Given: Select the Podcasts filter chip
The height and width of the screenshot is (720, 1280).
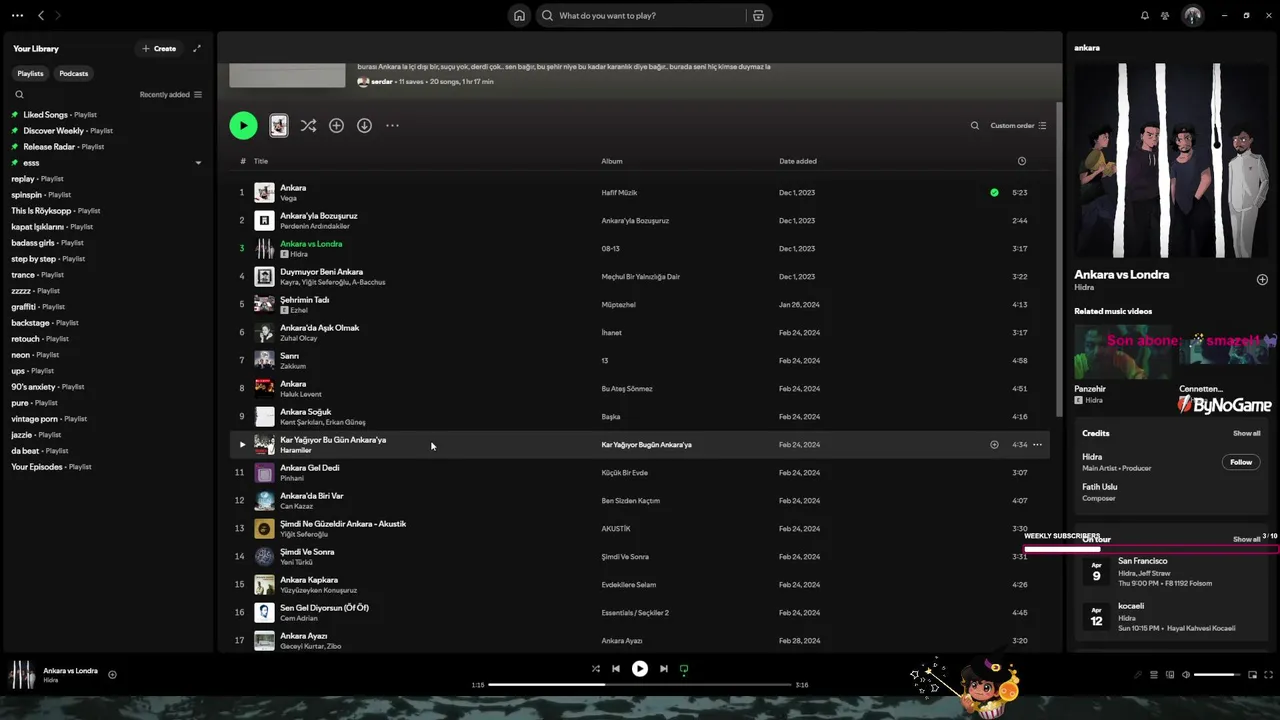Looking at the screenshot, I should [73, 73].
